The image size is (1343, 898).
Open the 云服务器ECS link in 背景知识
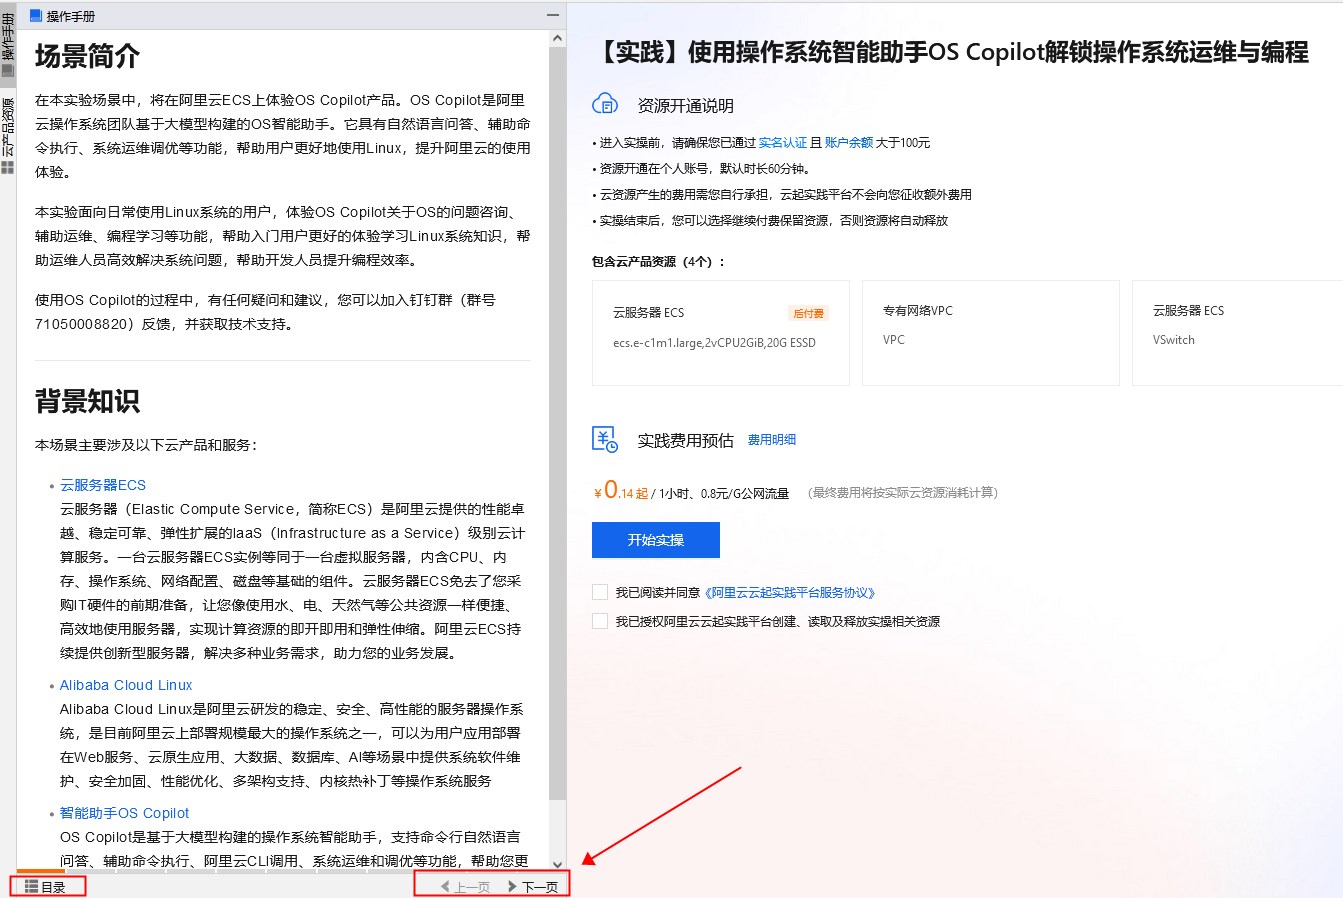pyautogui.click(x=103, y=485)
